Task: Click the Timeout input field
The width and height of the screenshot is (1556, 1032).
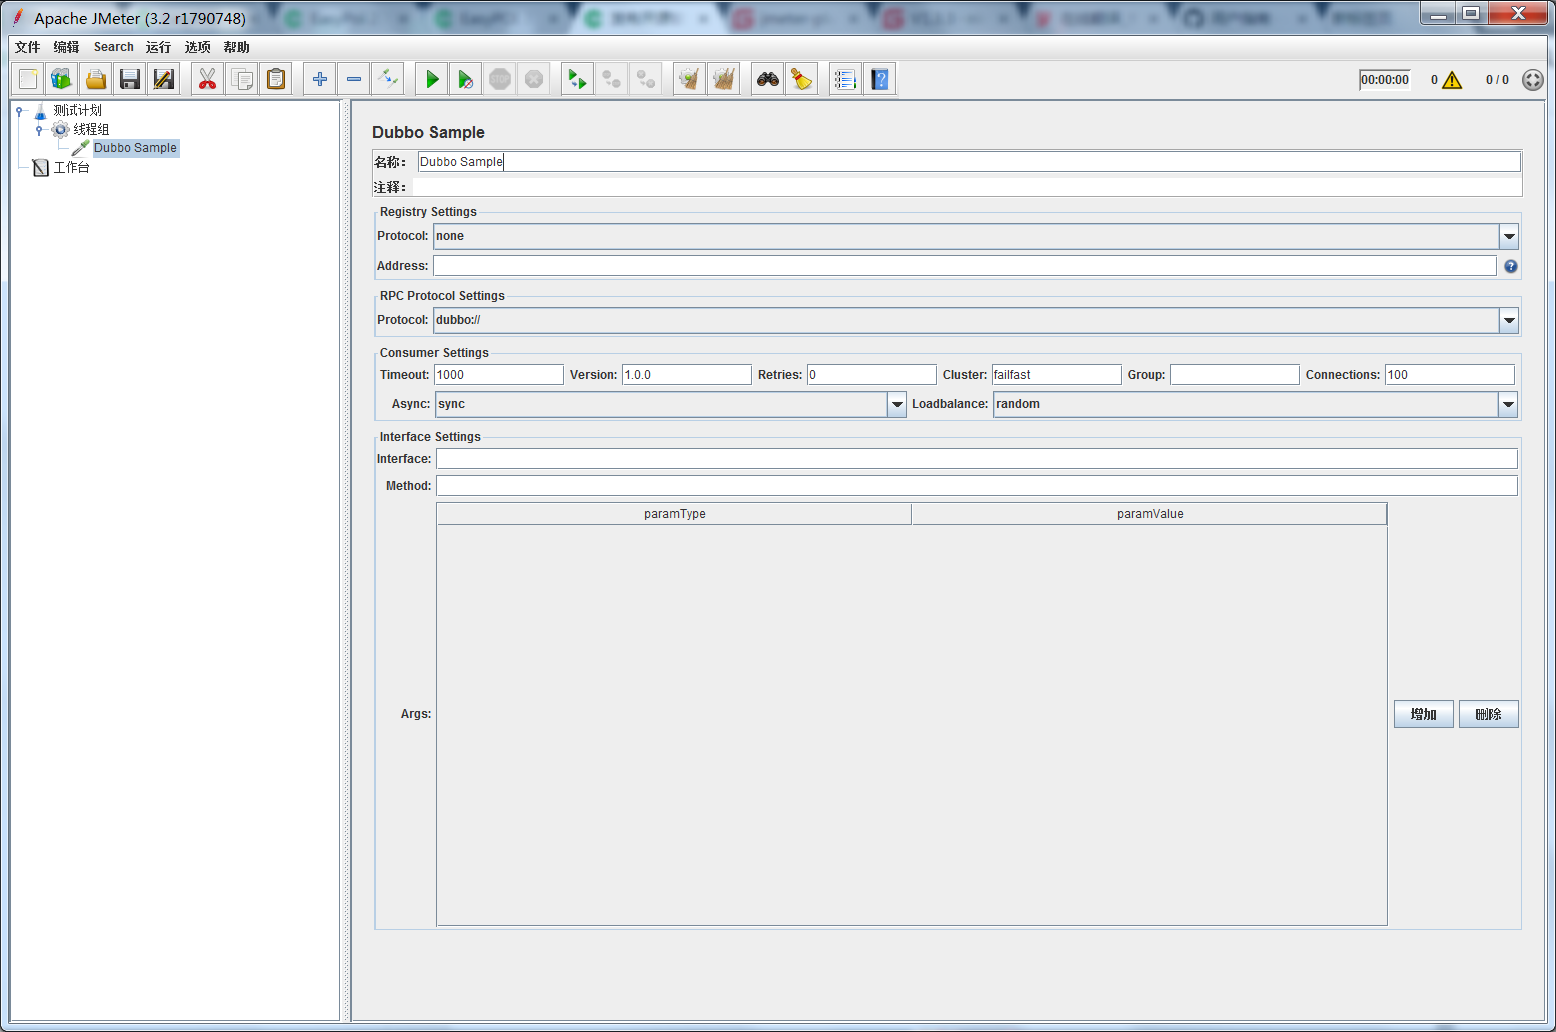Action: click(499, 375)
